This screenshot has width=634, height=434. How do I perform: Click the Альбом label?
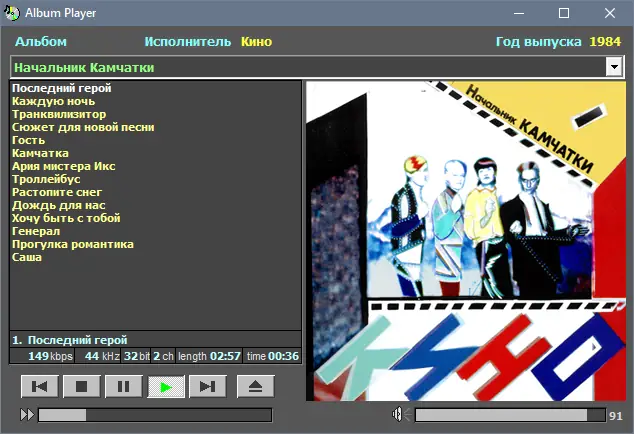[41, 42]
